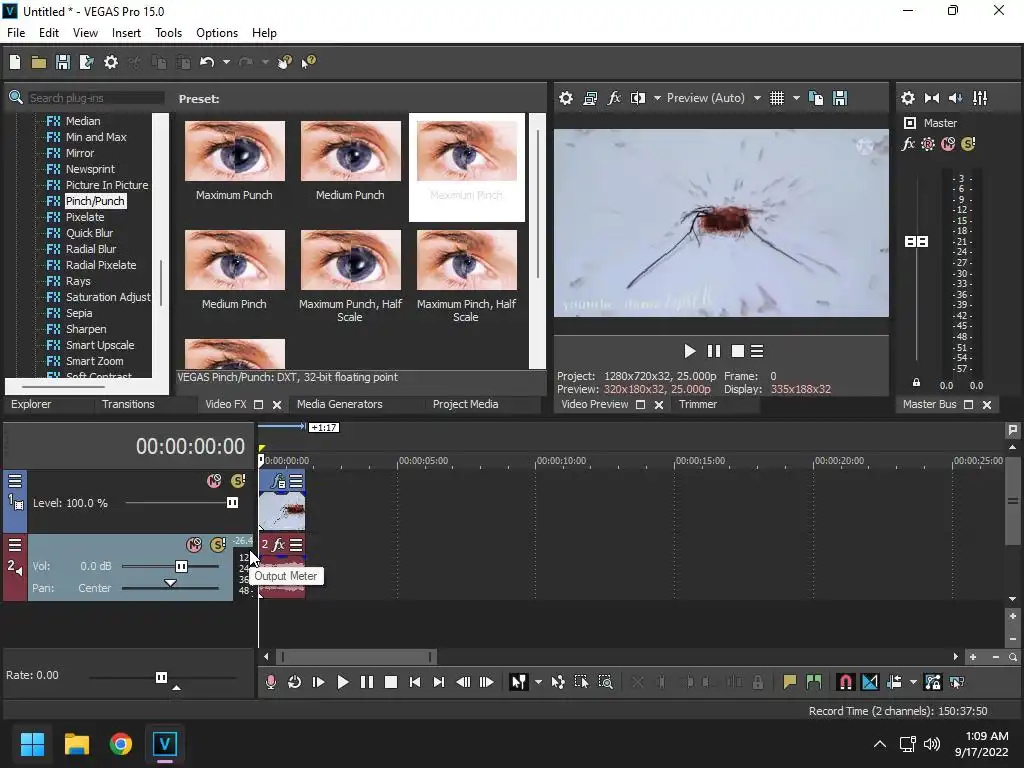Save a snapshot to file in the preview toolbar
The image size is (1024, 768).
coord(840,98)
